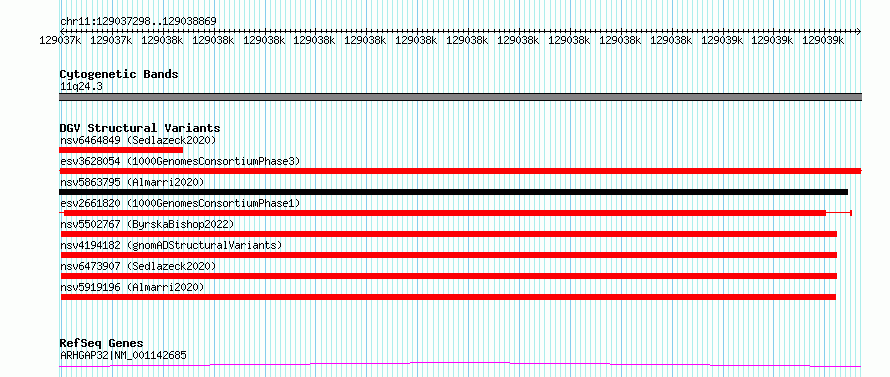
Task: Click the red bar of esv3628054
Action: pyautogui.click(x=460, y=171)
